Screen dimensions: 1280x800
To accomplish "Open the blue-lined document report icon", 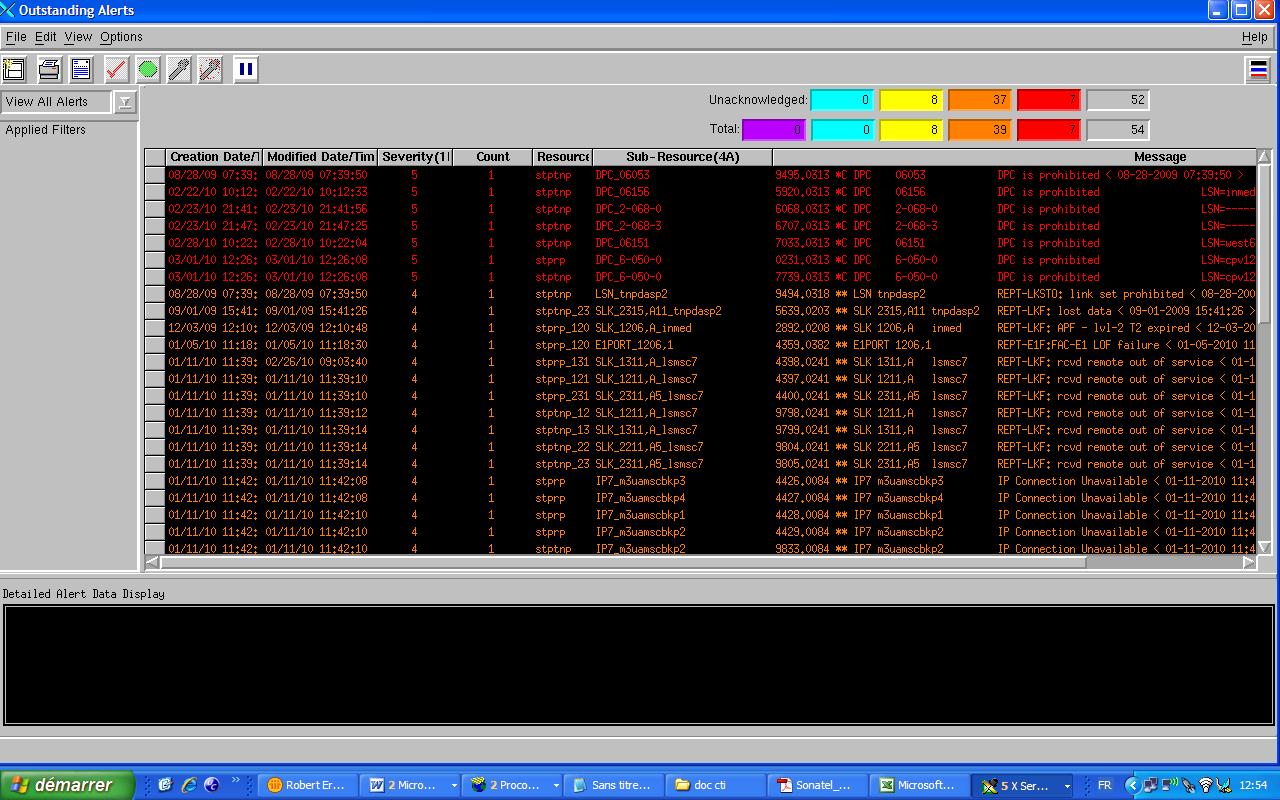I will click(81, 69).
